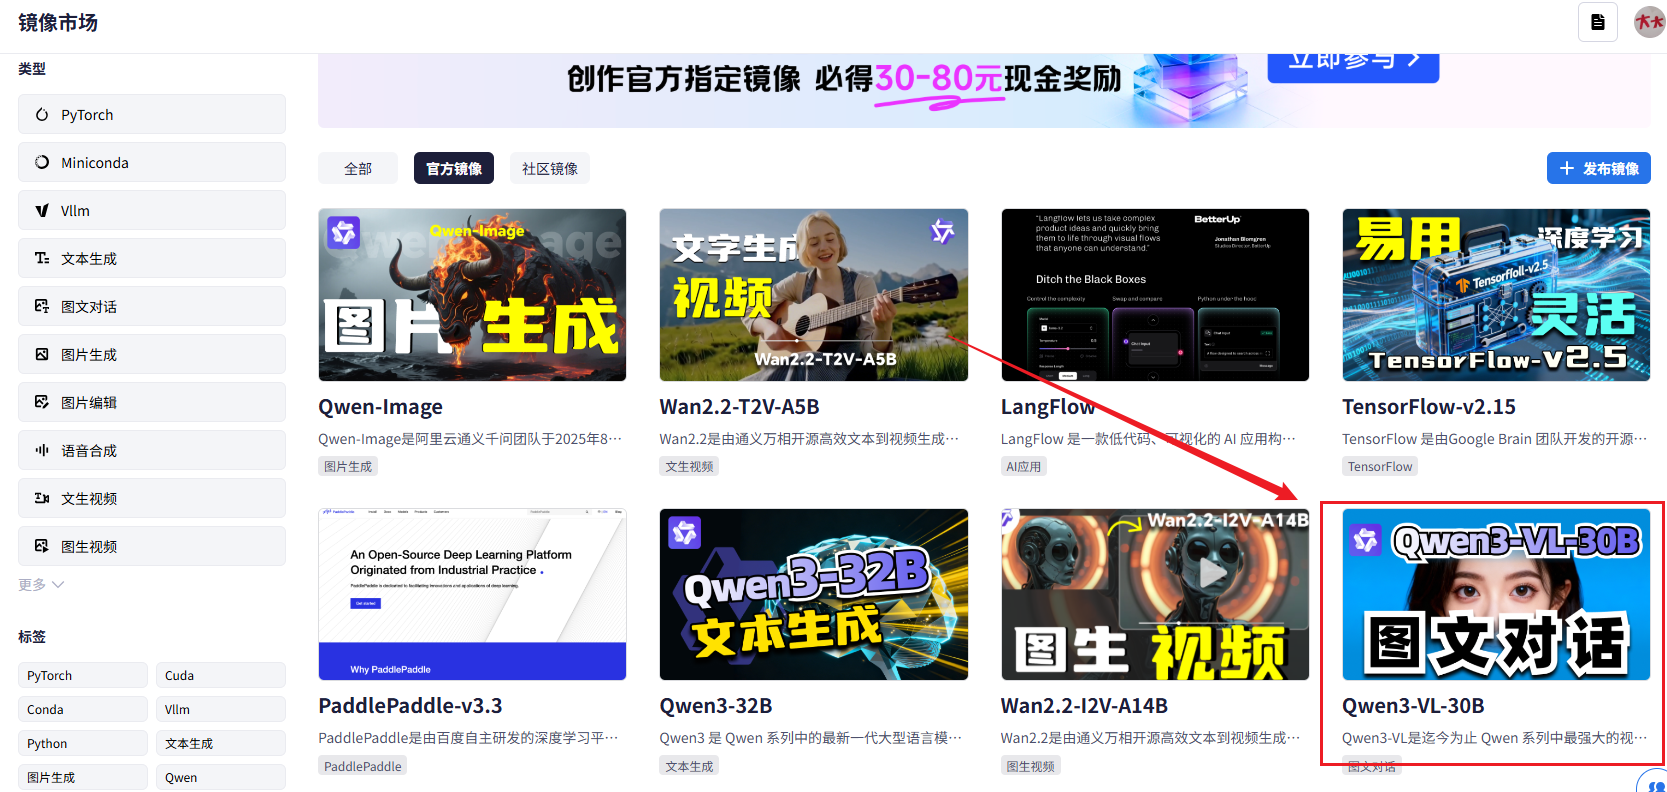Toggle the Python tag filter
Screen dimensions: 1667x792
pyautogui.click(x=83, y=744)
